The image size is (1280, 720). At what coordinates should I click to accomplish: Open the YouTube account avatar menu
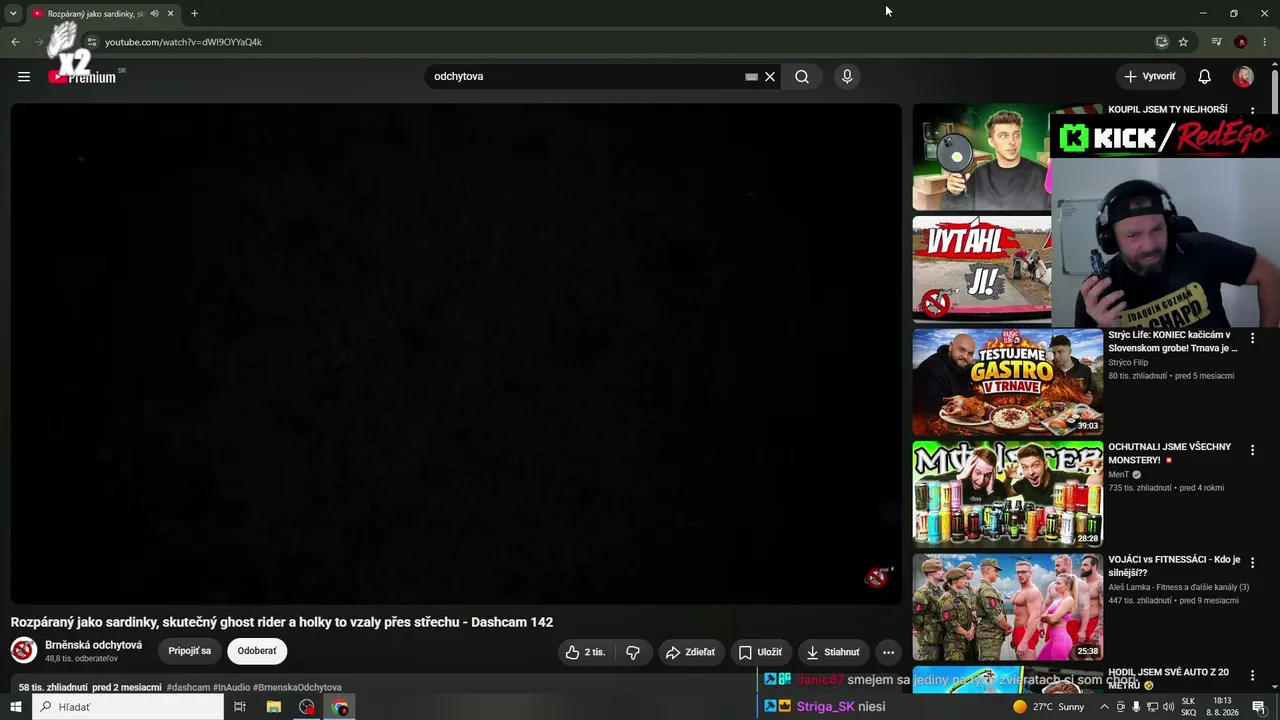tap(1243, 77)
